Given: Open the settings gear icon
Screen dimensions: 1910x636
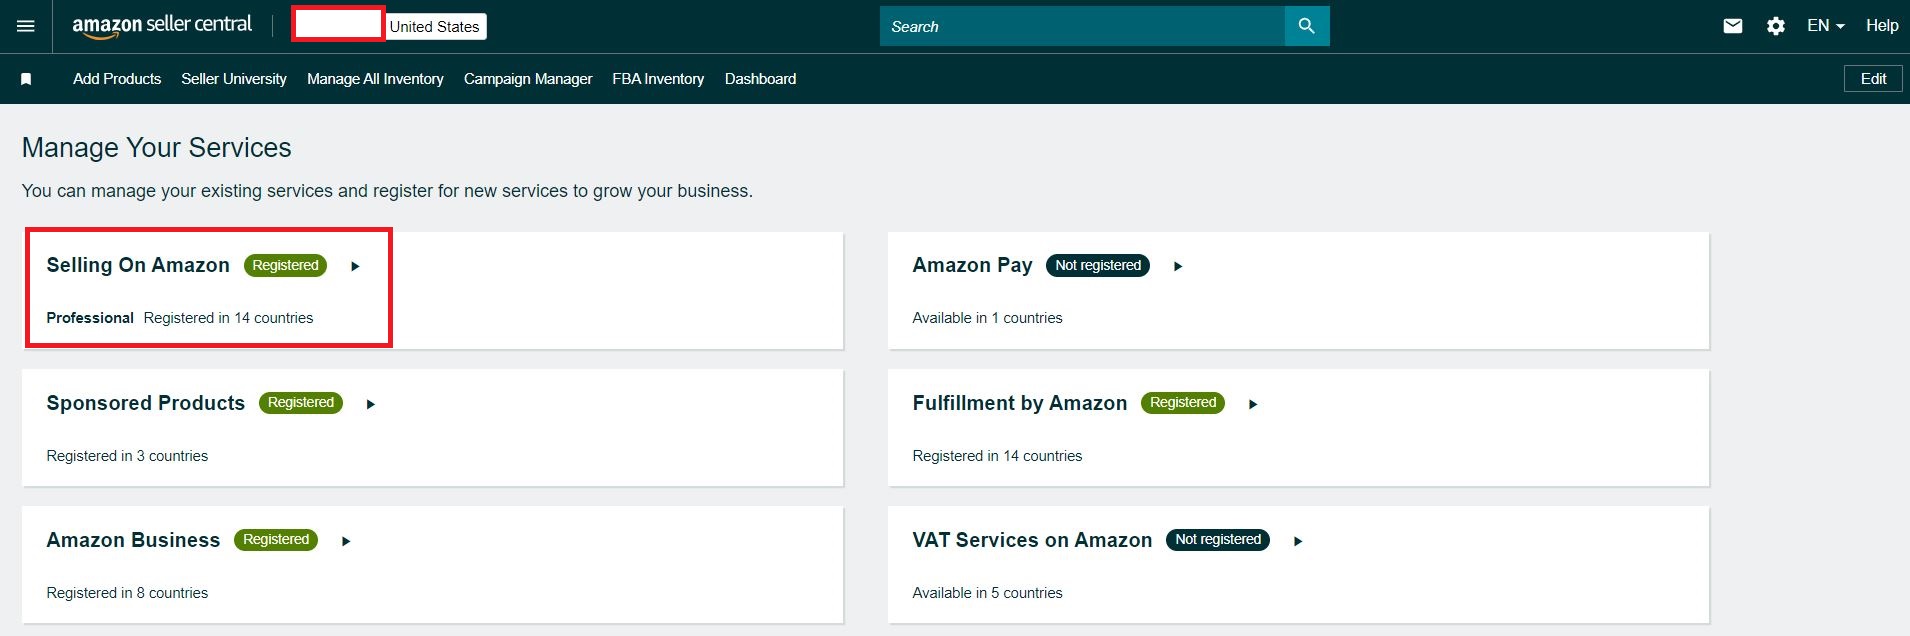Looking at the screenshot, I should (1776, 26).
